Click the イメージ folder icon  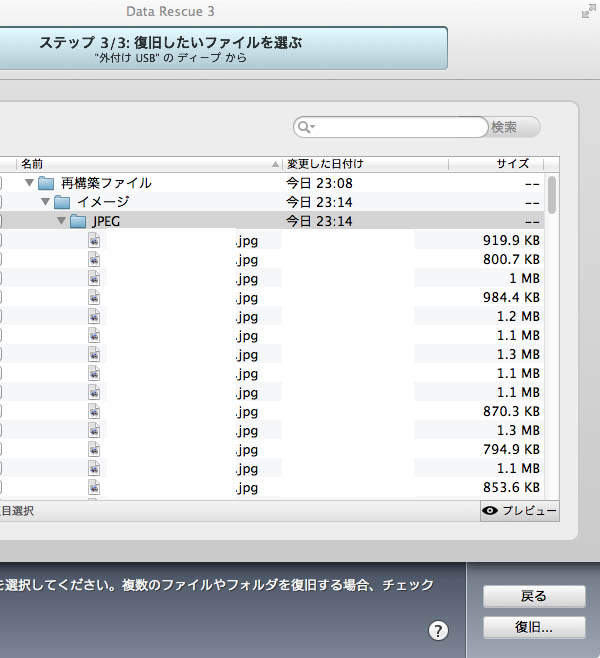[x=61, y=202]
